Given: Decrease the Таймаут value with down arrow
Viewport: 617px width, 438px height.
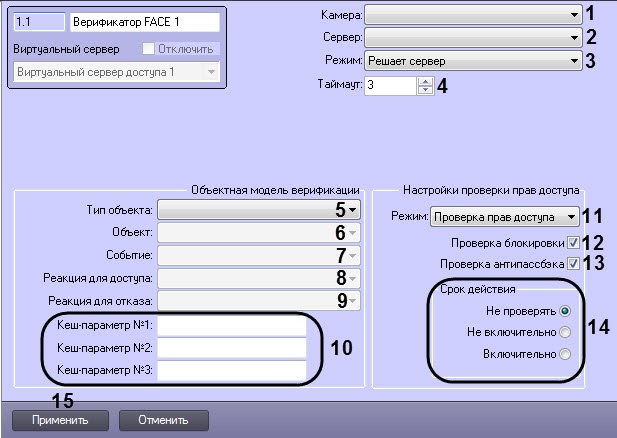Looking at the screenshot, I should 424,91.
